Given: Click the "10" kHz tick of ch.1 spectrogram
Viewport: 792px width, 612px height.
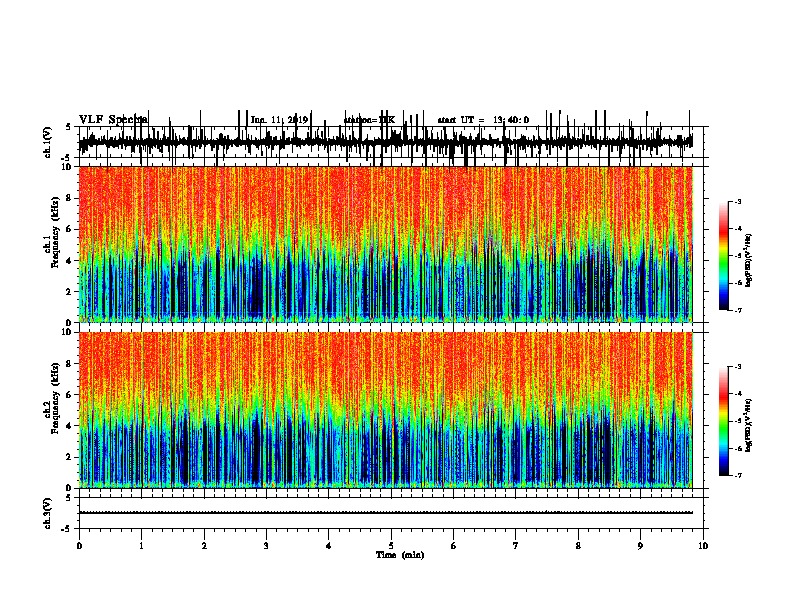Looking at the screenshot, I should [68, 167].
